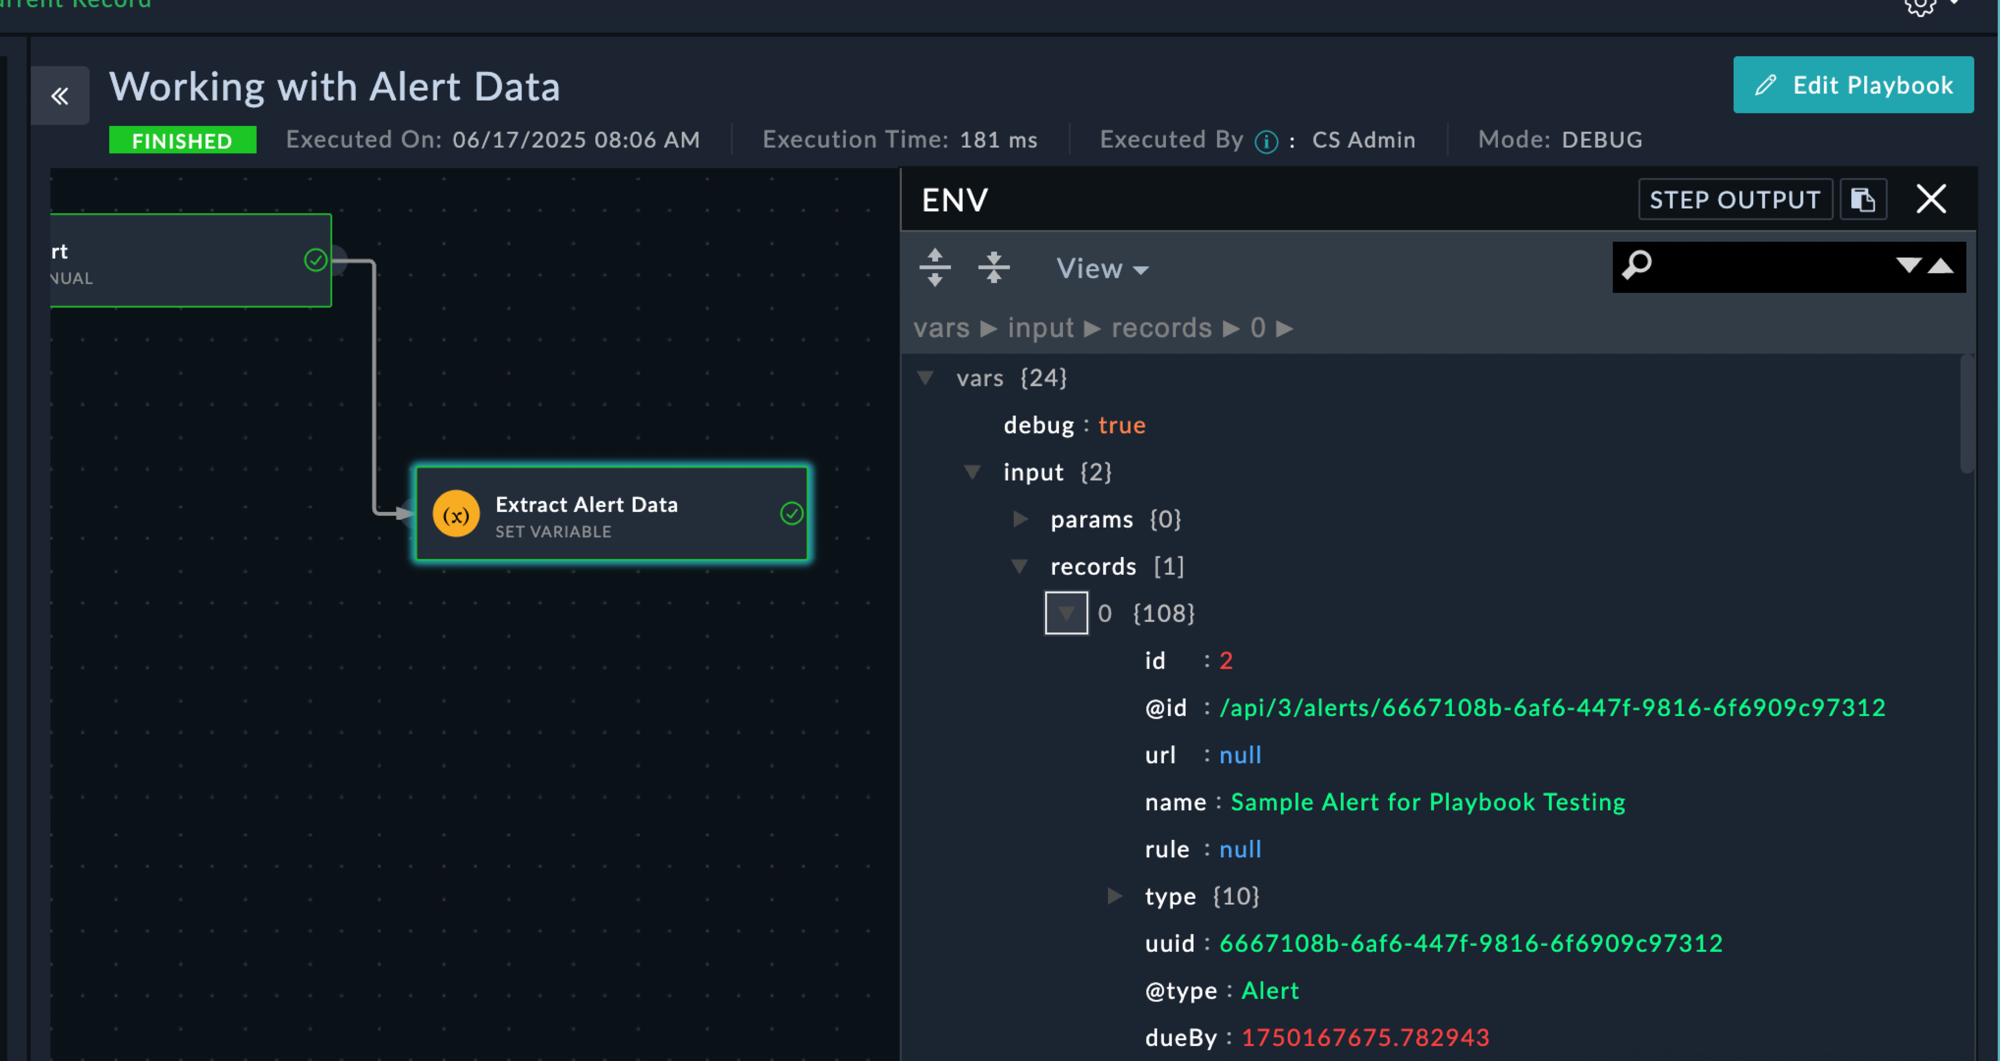
Task: Click the dueBy timestamp value
Action: point(1365,1037)
